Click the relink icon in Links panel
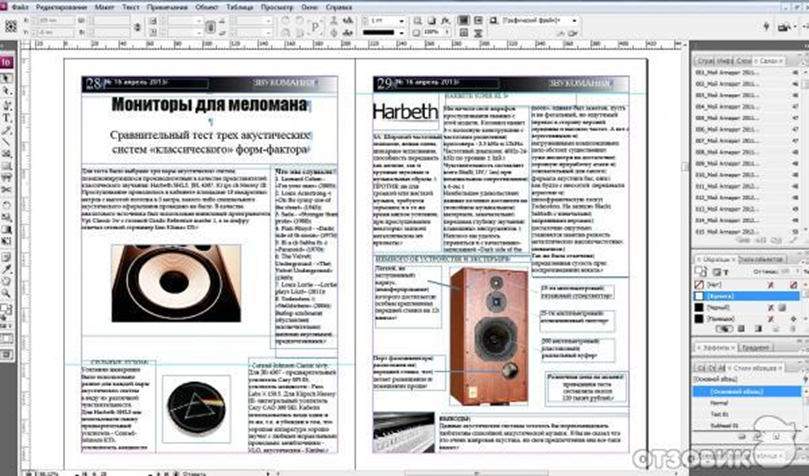 click(742, 241)
